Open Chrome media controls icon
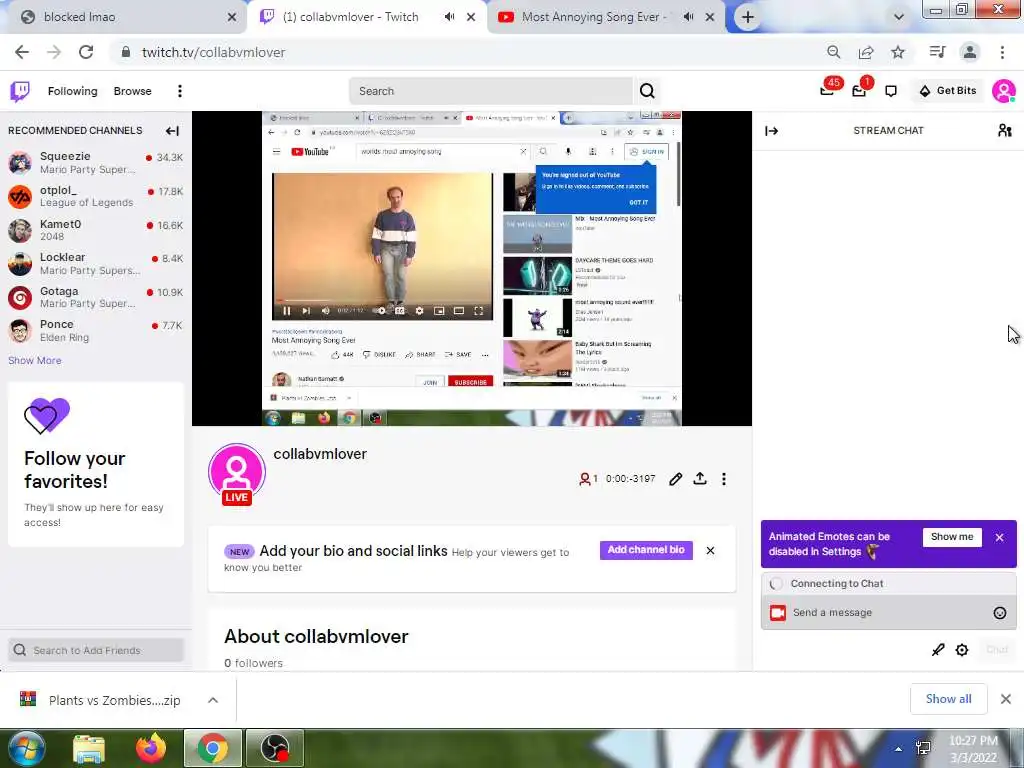The height and width of the screenshot is (768, 1024). click(x=937, y=52)
